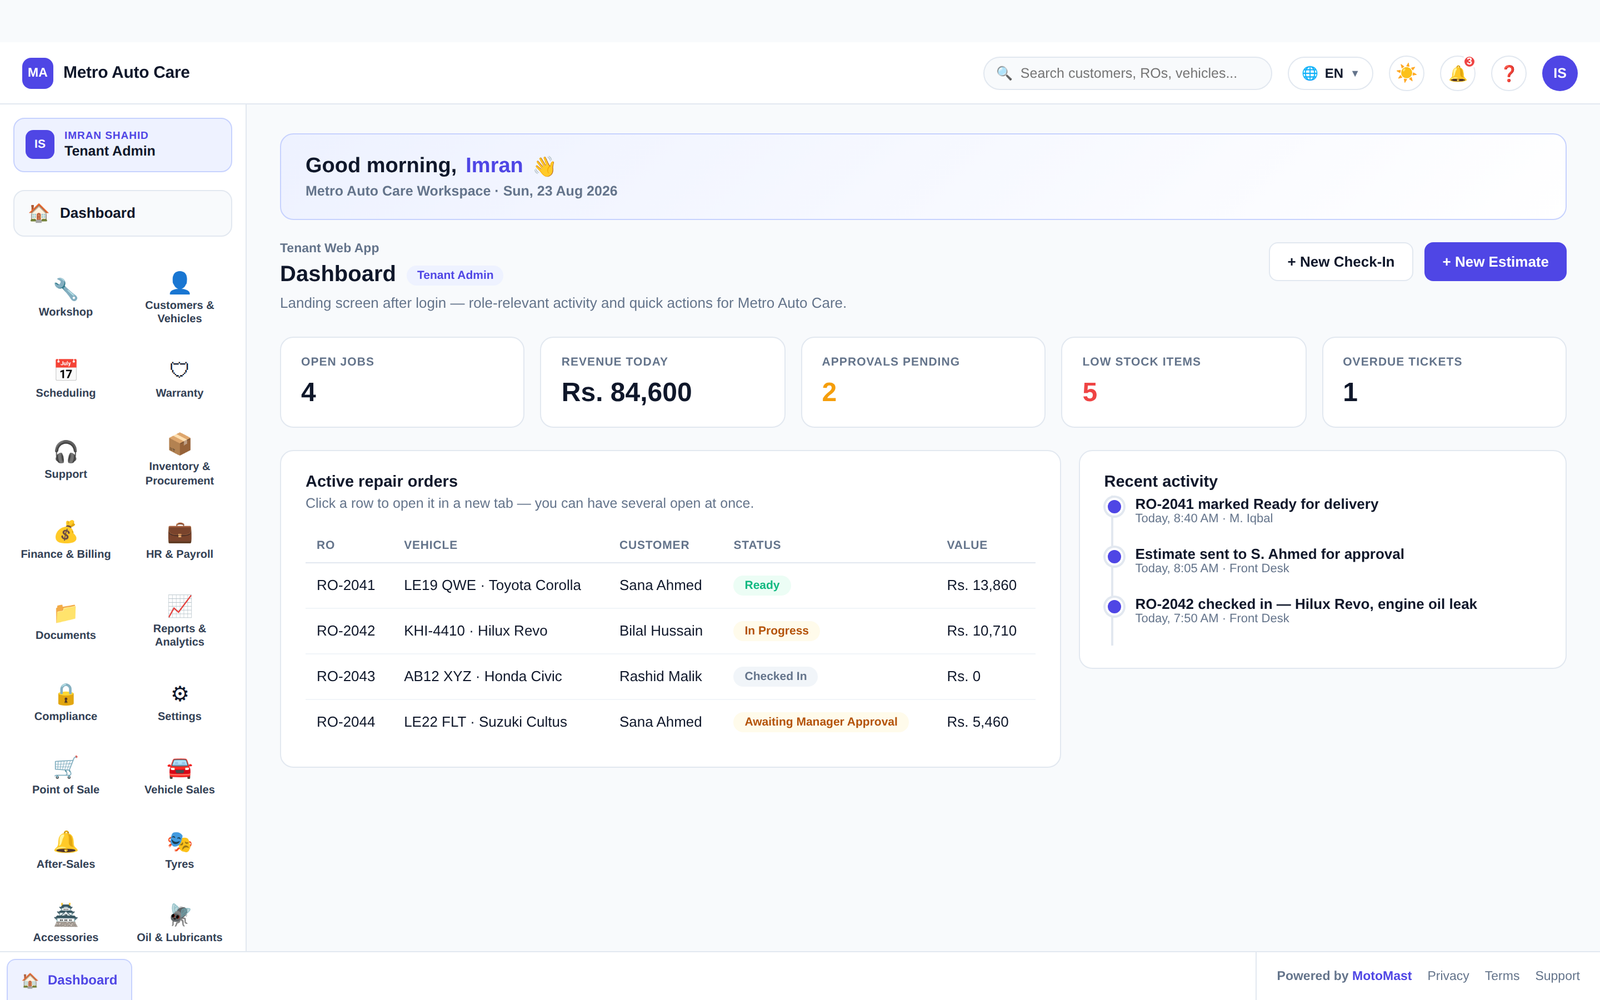Open the MotoMast link in footer
1600x1000 pixels.
(1382, 976)
